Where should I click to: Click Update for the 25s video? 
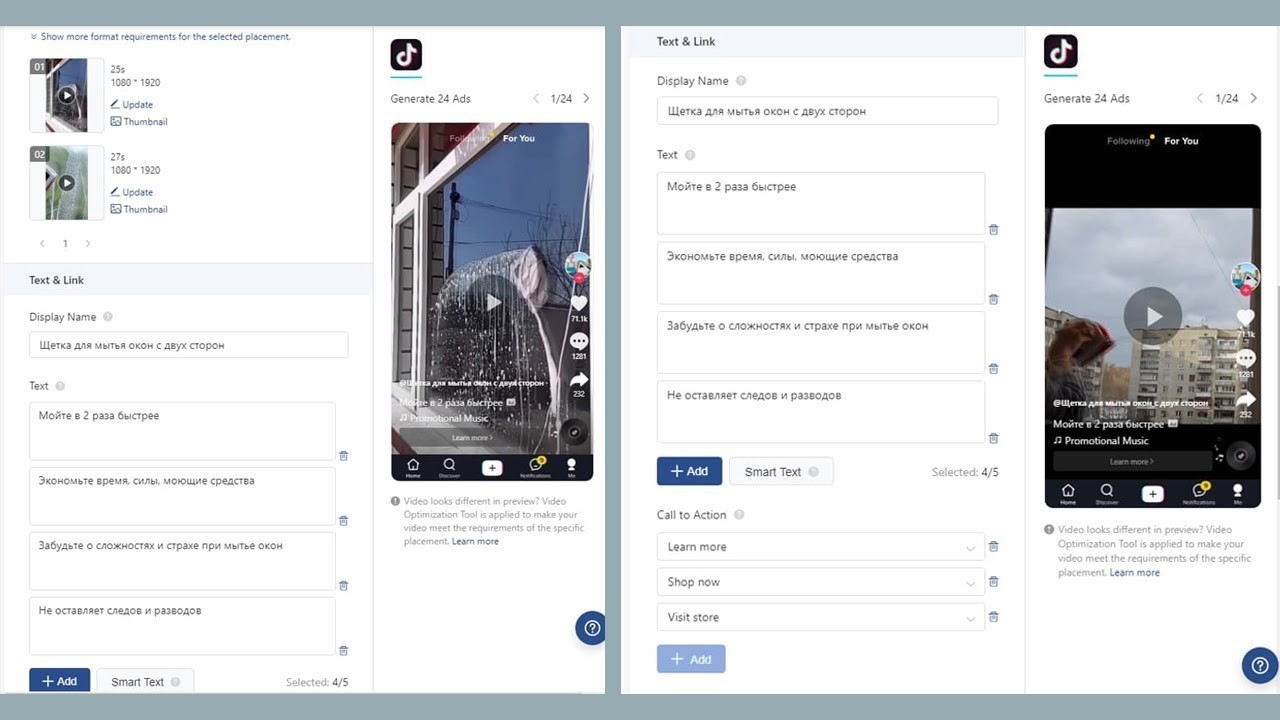[x=132, y=104]
